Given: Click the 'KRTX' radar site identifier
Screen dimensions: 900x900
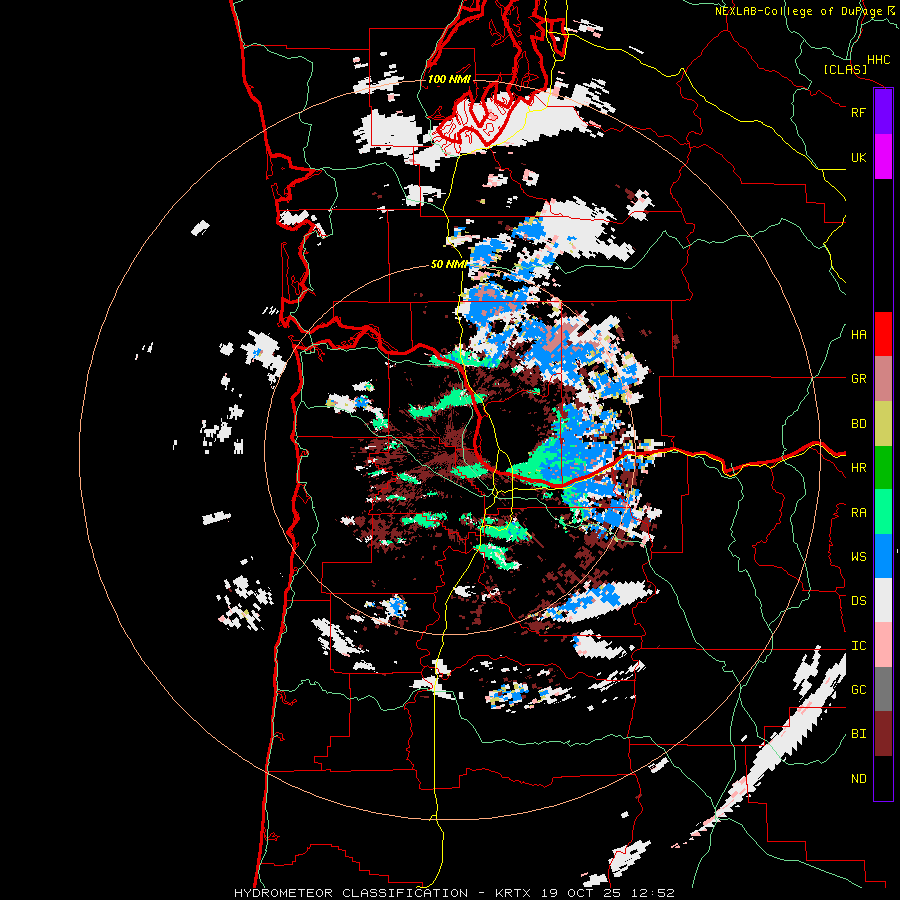Looking at the screenshot, I should 517,893.
